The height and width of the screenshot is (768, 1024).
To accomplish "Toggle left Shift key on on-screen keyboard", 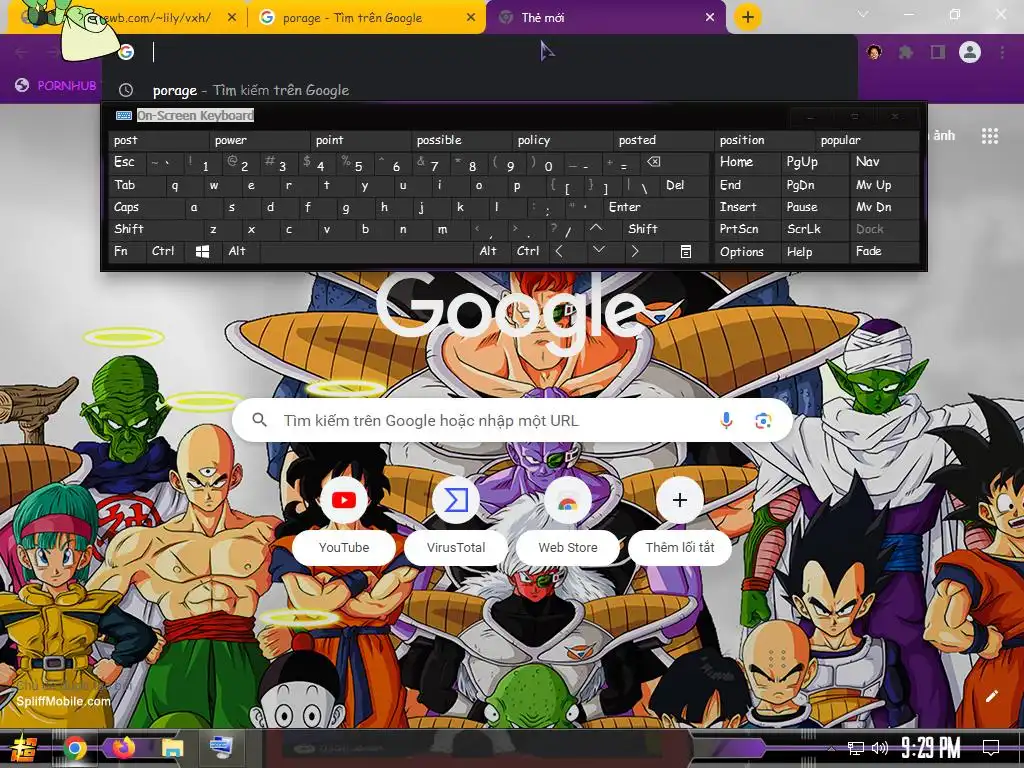I will (155, 229).
